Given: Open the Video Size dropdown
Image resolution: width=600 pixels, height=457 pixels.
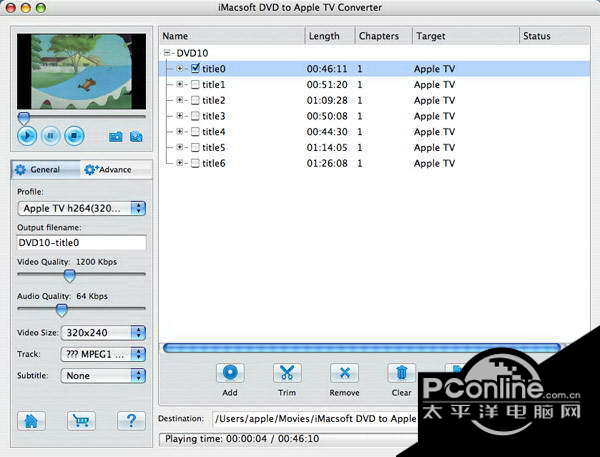Looking at the screenshot, I should 103,332.
